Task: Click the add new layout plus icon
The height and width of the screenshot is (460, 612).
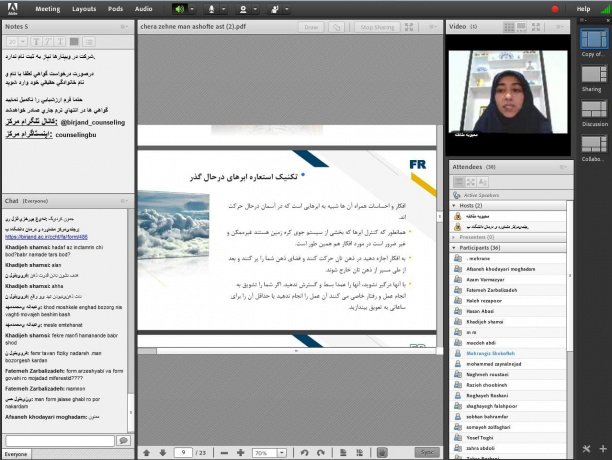Action: point(603,449)
